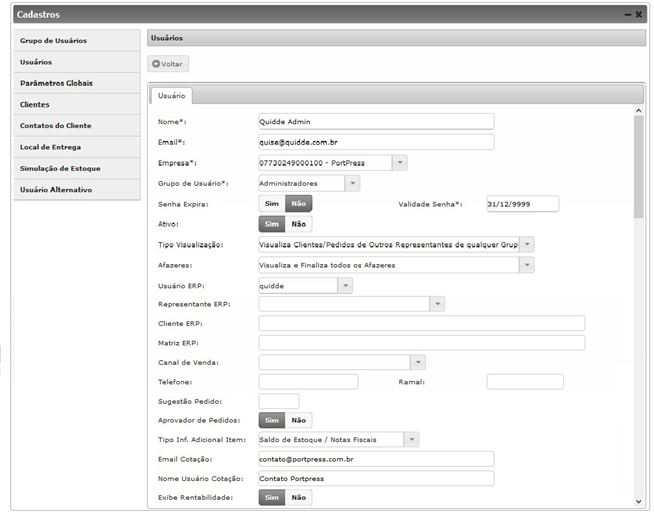654x513 pixels.
Task: Select the Usuário tab
Action: click(x=171, y=96)
